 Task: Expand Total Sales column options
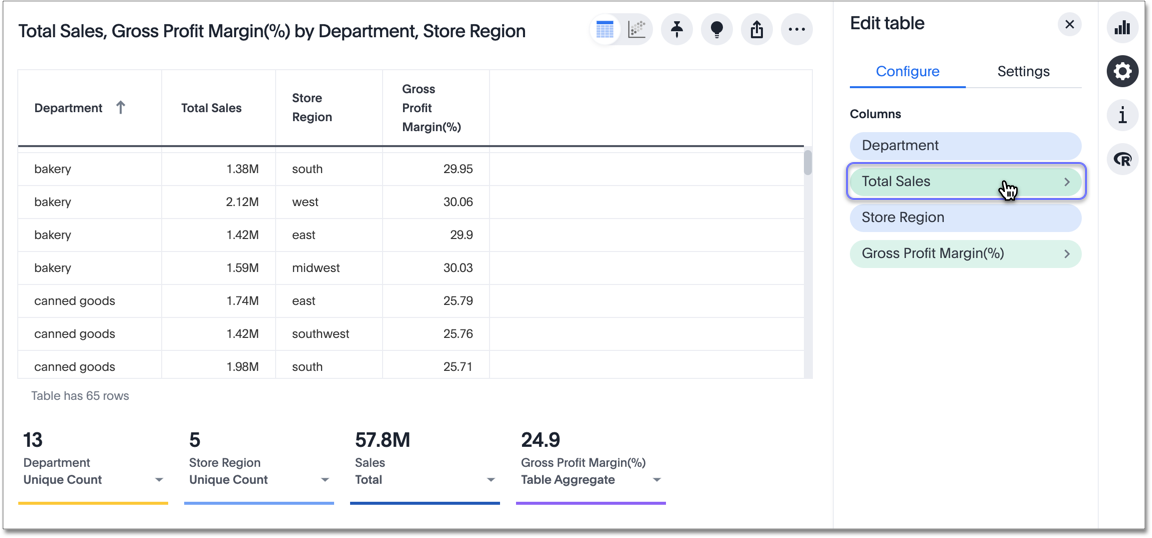click(x=1067, y=182)
